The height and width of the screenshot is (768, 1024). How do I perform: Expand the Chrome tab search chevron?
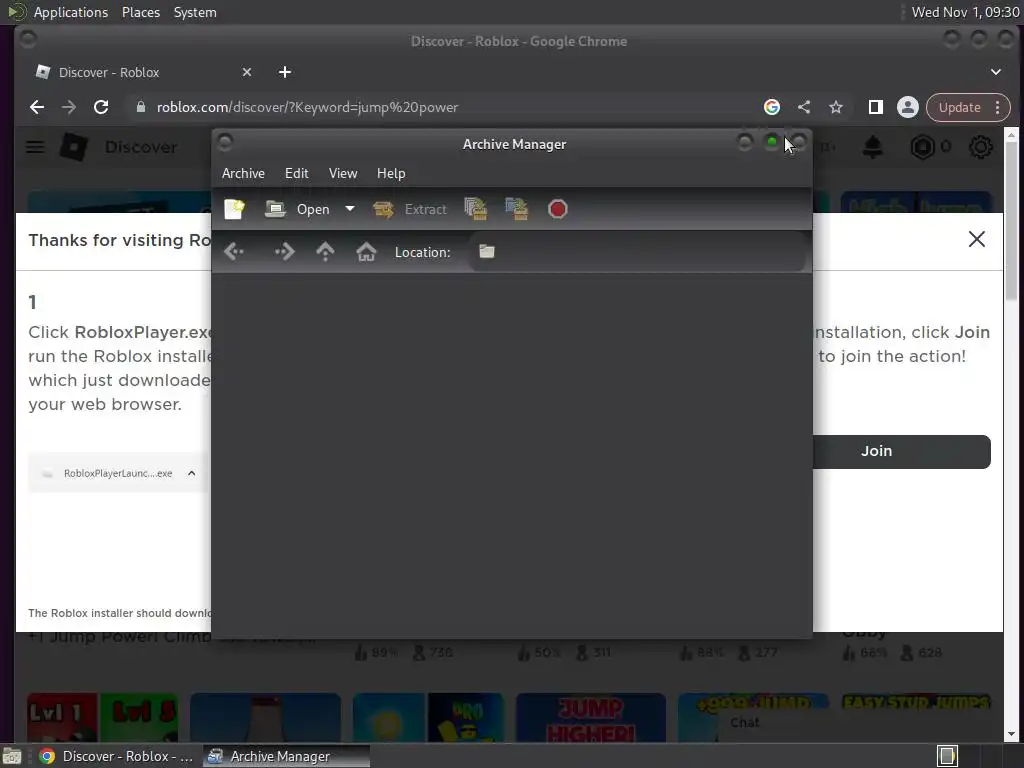pos(995,72)
